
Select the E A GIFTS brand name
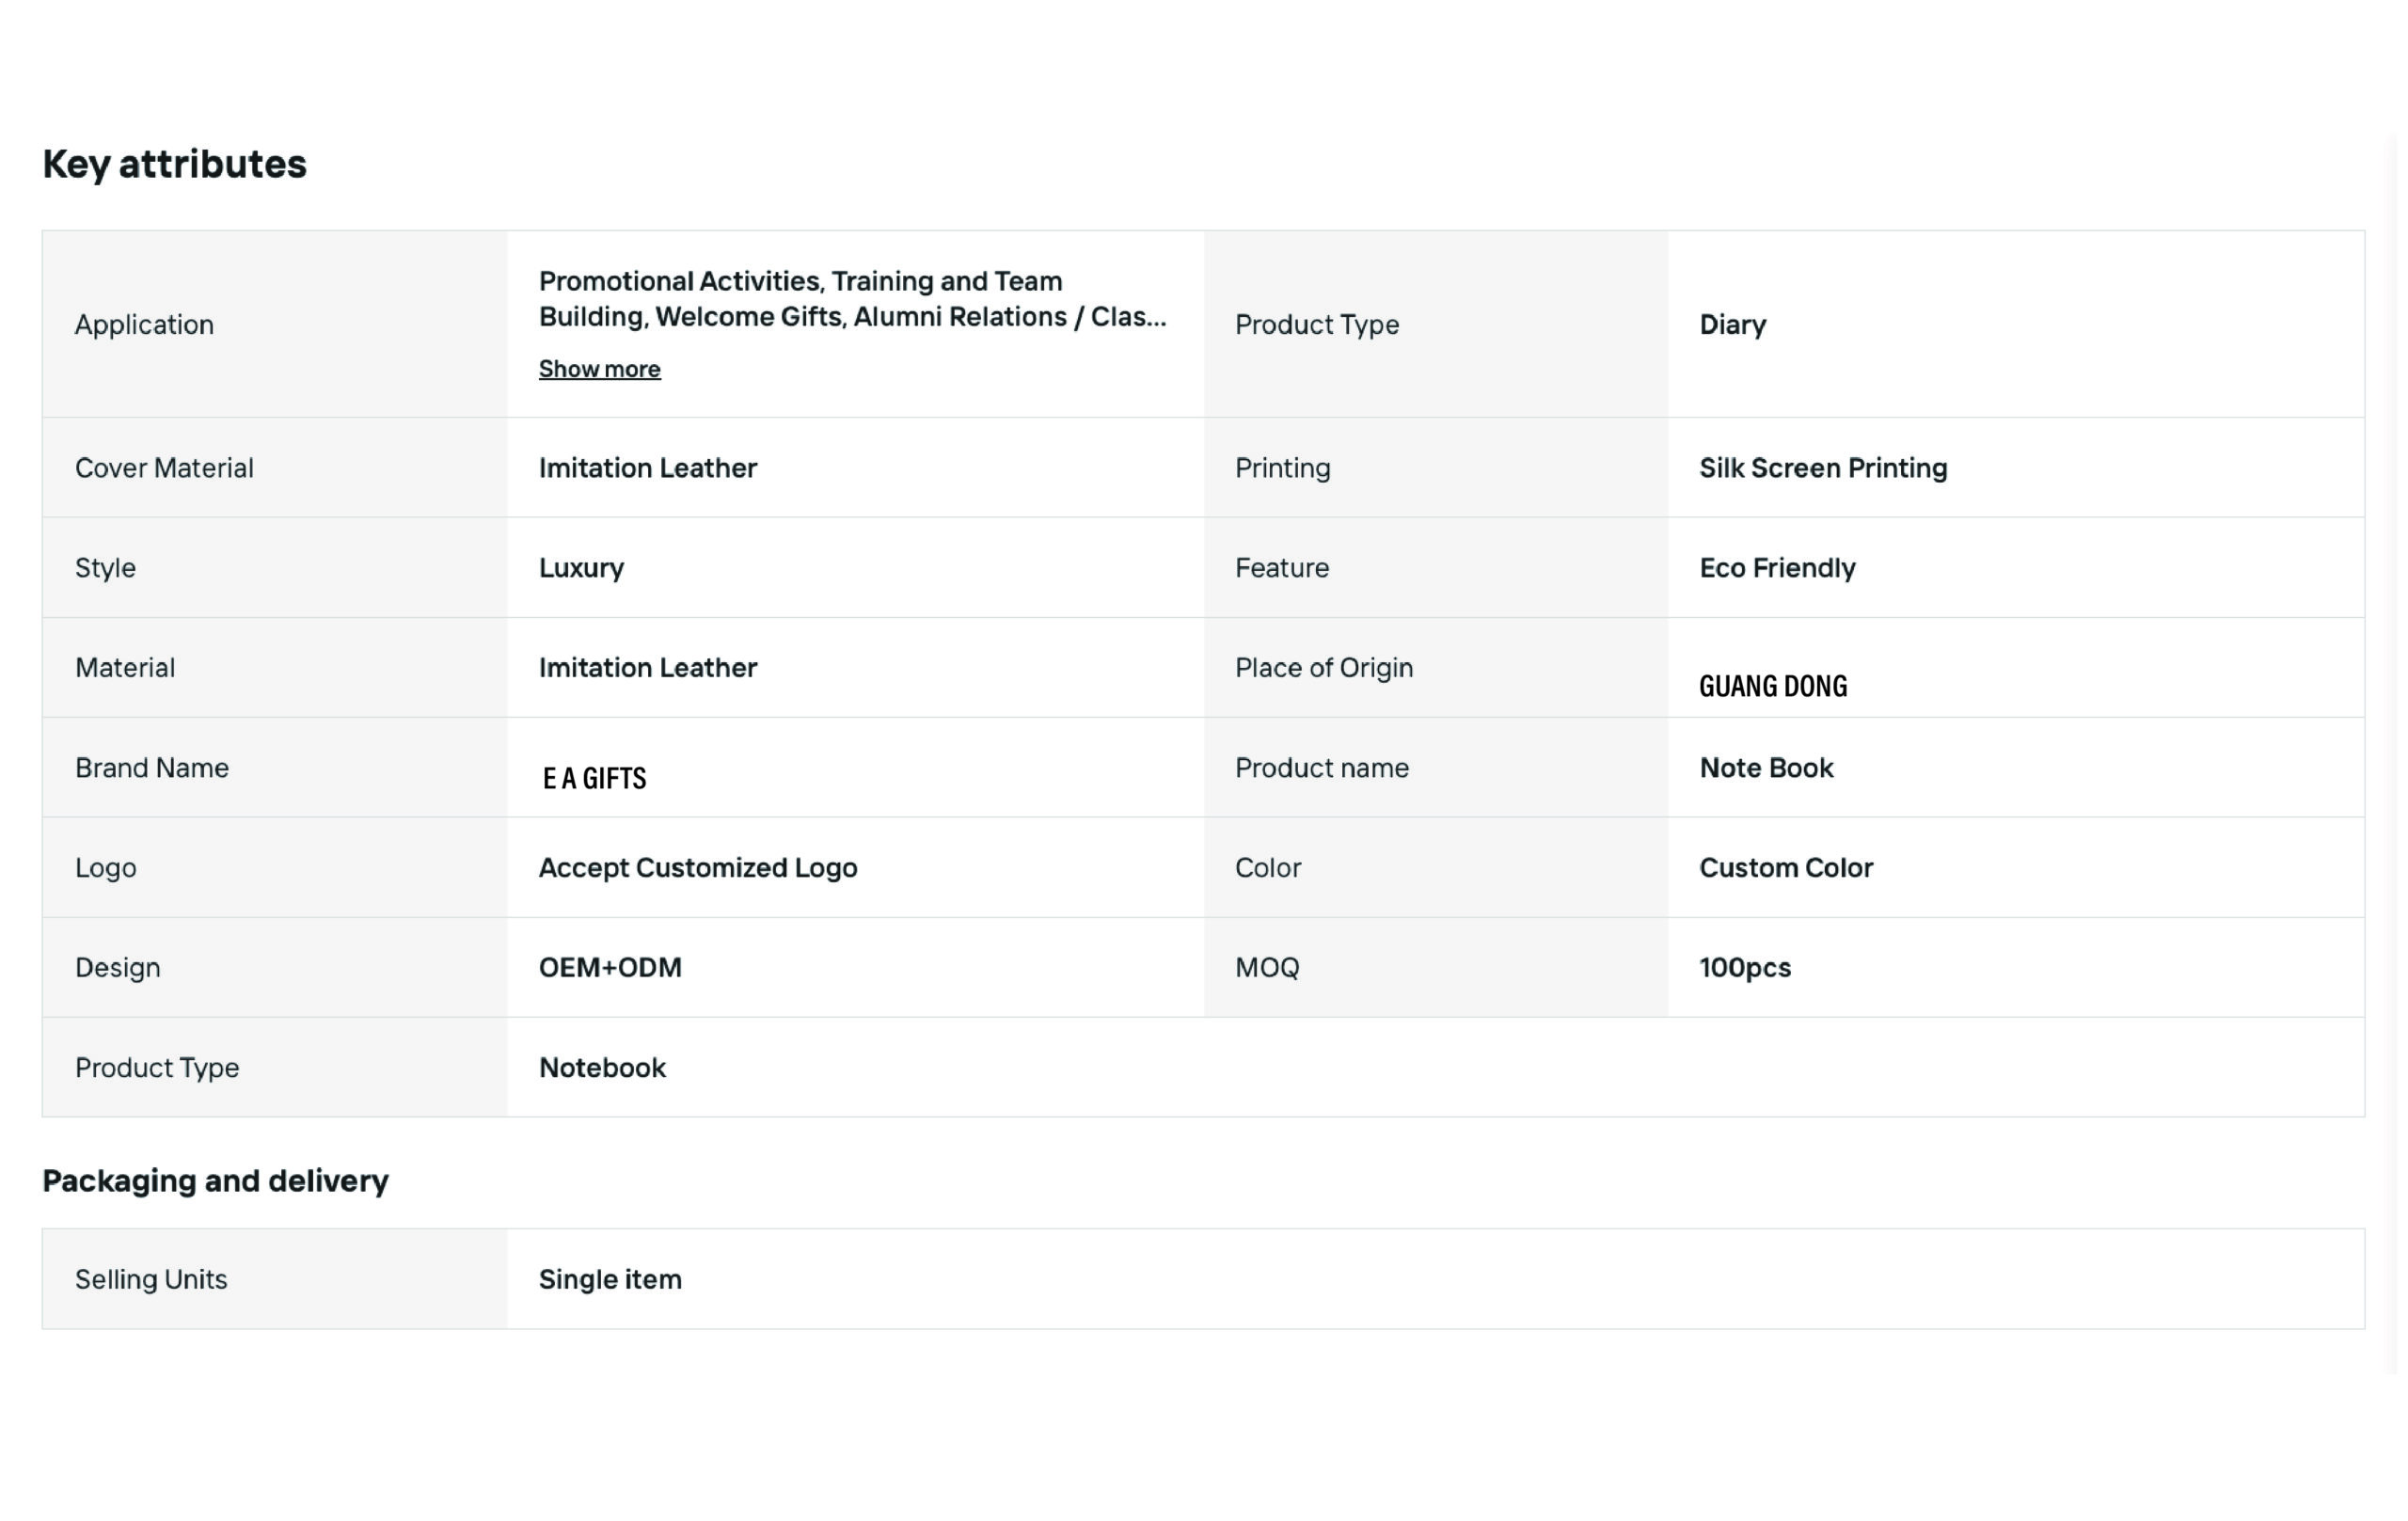(594, 778)
